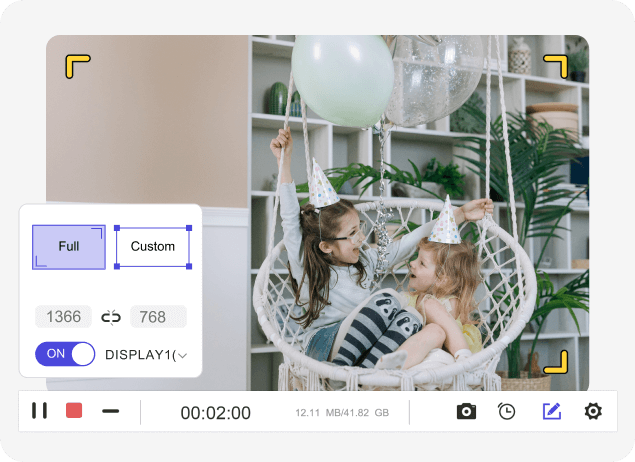Select Full screen recording area

tap(69, 246)
